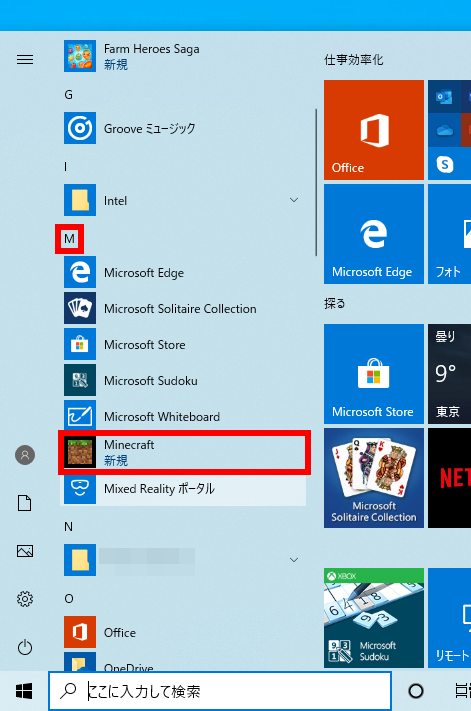Click the M letter header
Image resolution: width=471 pixels, height=711 pixels.
pos(69,239)
